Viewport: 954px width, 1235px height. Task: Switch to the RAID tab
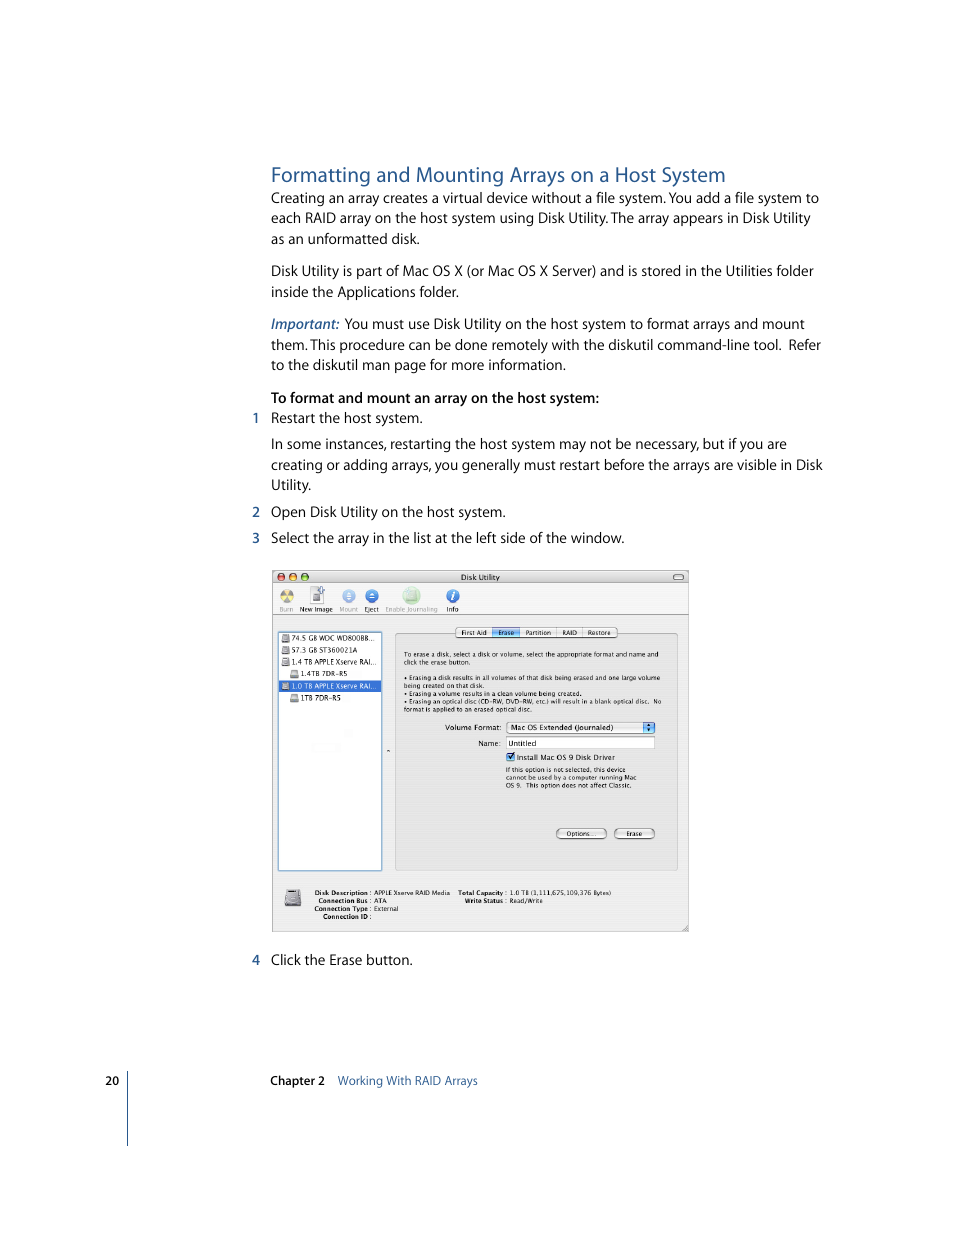point(569,633)
